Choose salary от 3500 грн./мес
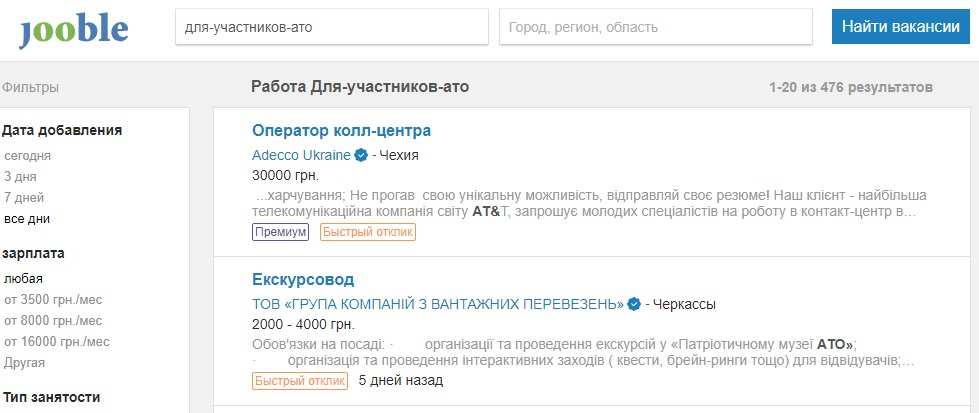 click(x=53, y=300)
